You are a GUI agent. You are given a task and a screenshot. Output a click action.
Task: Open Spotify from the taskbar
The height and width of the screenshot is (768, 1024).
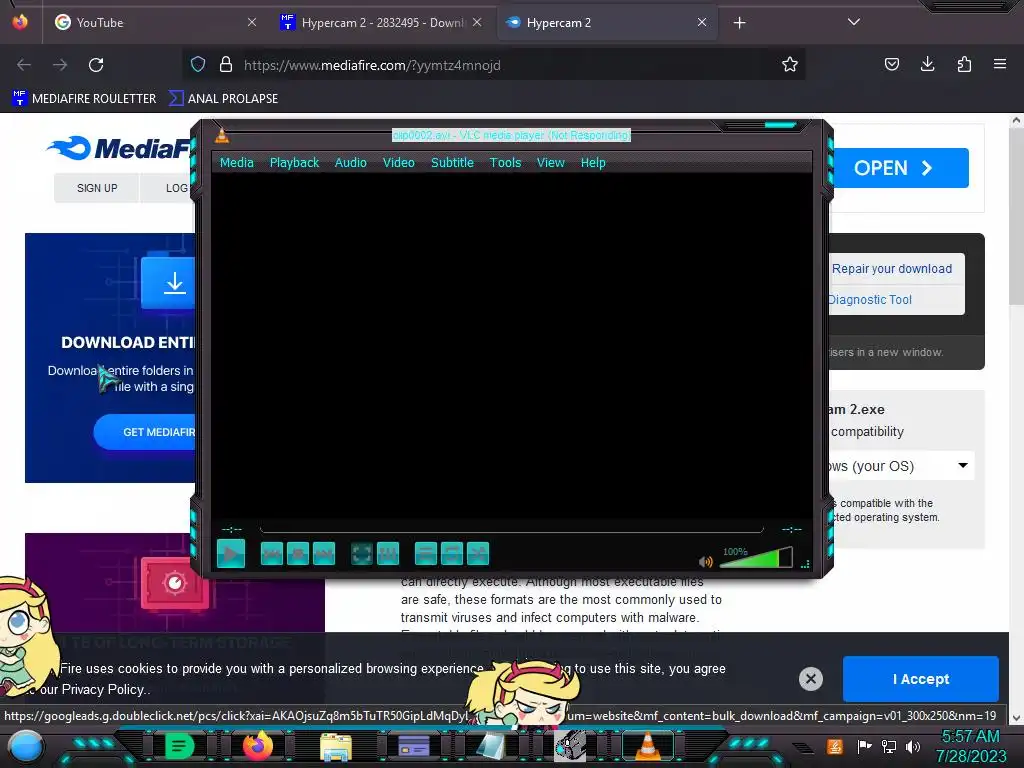pyautogui.click(x=179, y=746)
